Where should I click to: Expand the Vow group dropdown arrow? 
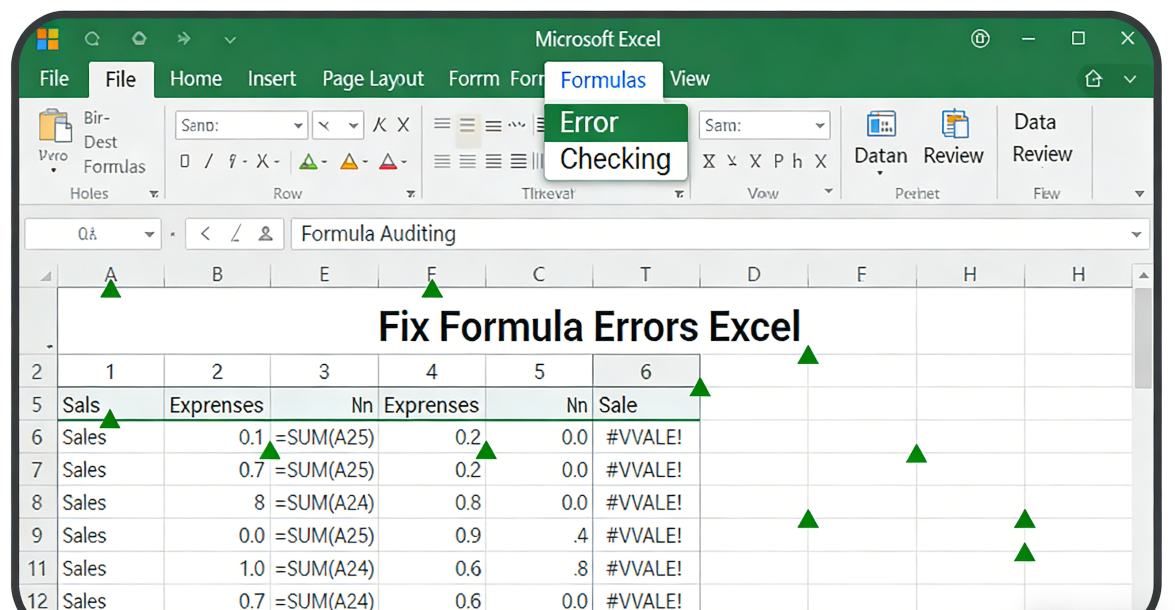point(829,192)
